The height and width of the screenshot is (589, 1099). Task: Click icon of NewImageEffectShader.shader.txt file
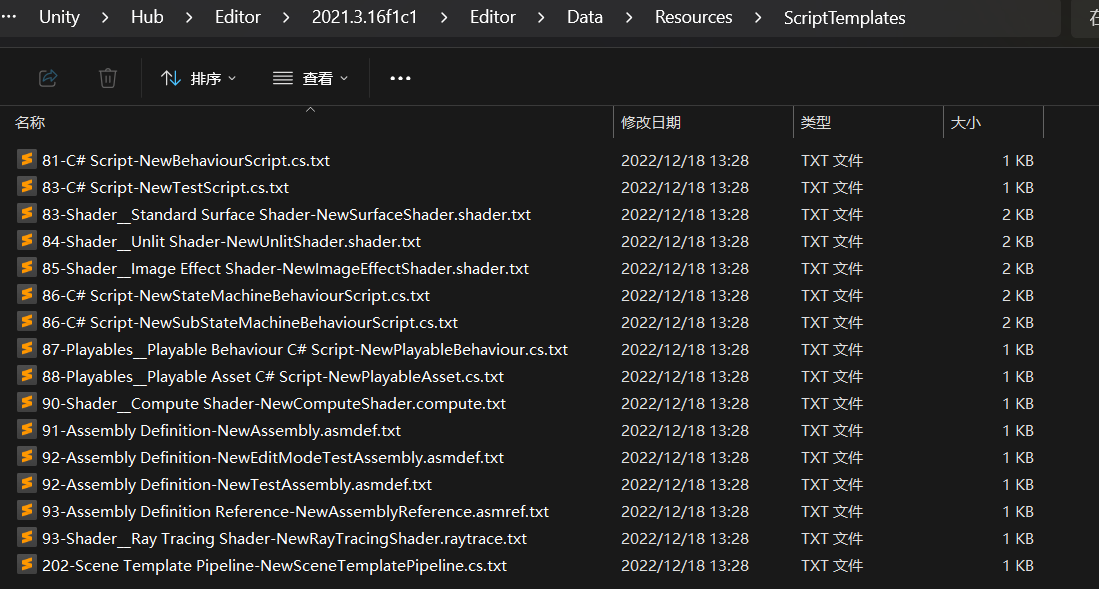coord(27,267)
